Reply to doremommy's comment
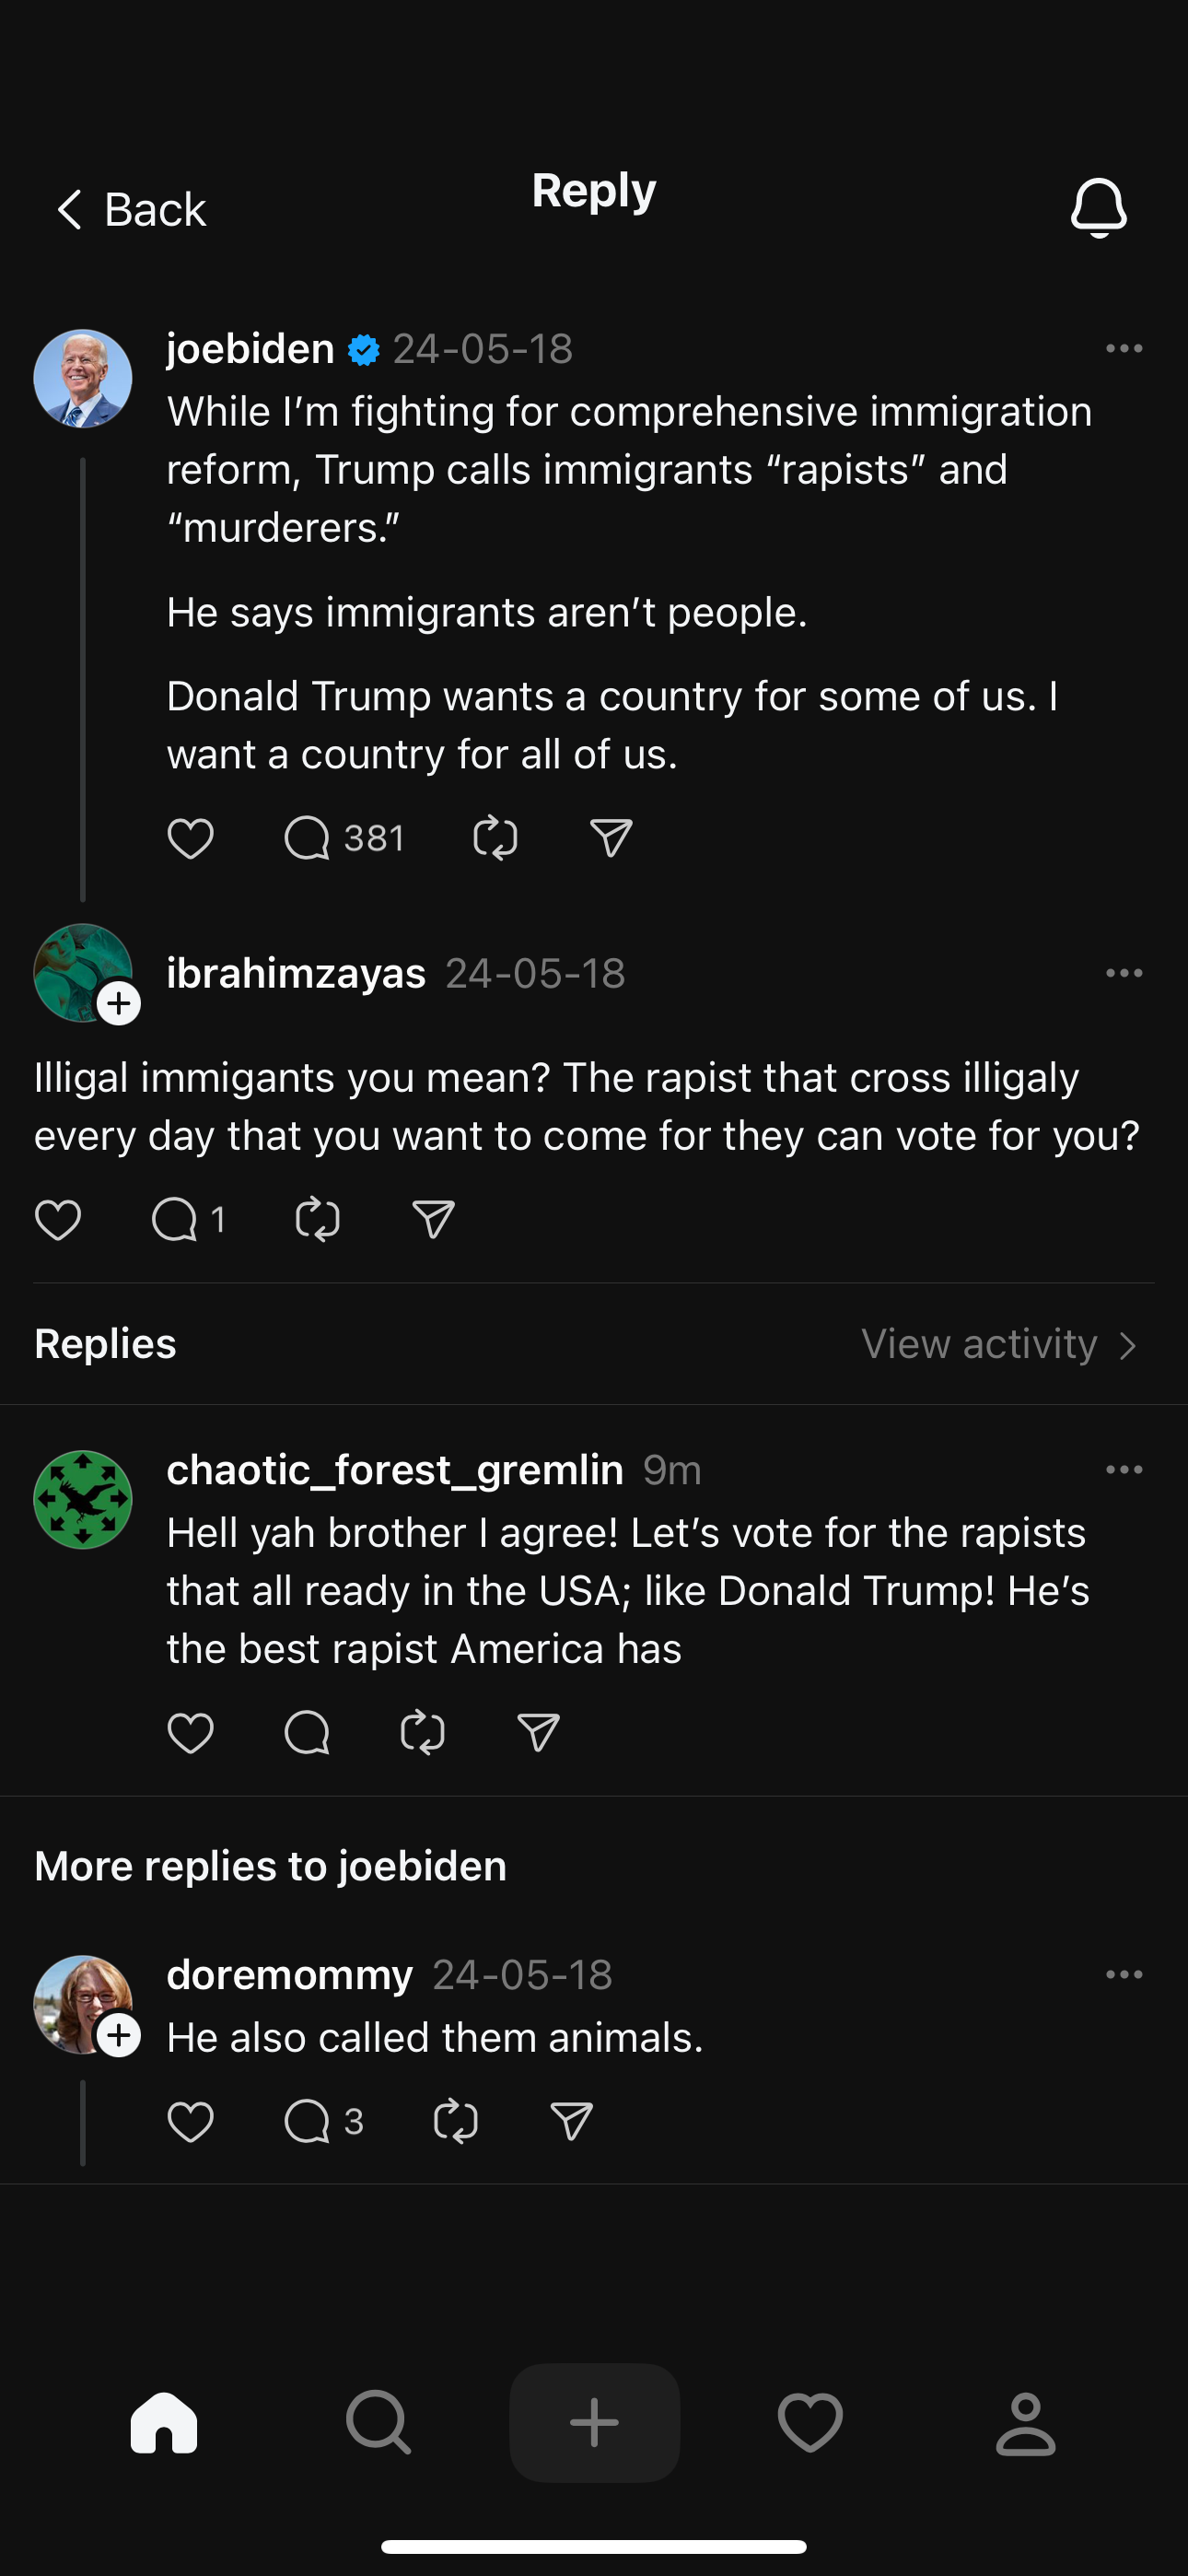 (x=307, y=2121)
